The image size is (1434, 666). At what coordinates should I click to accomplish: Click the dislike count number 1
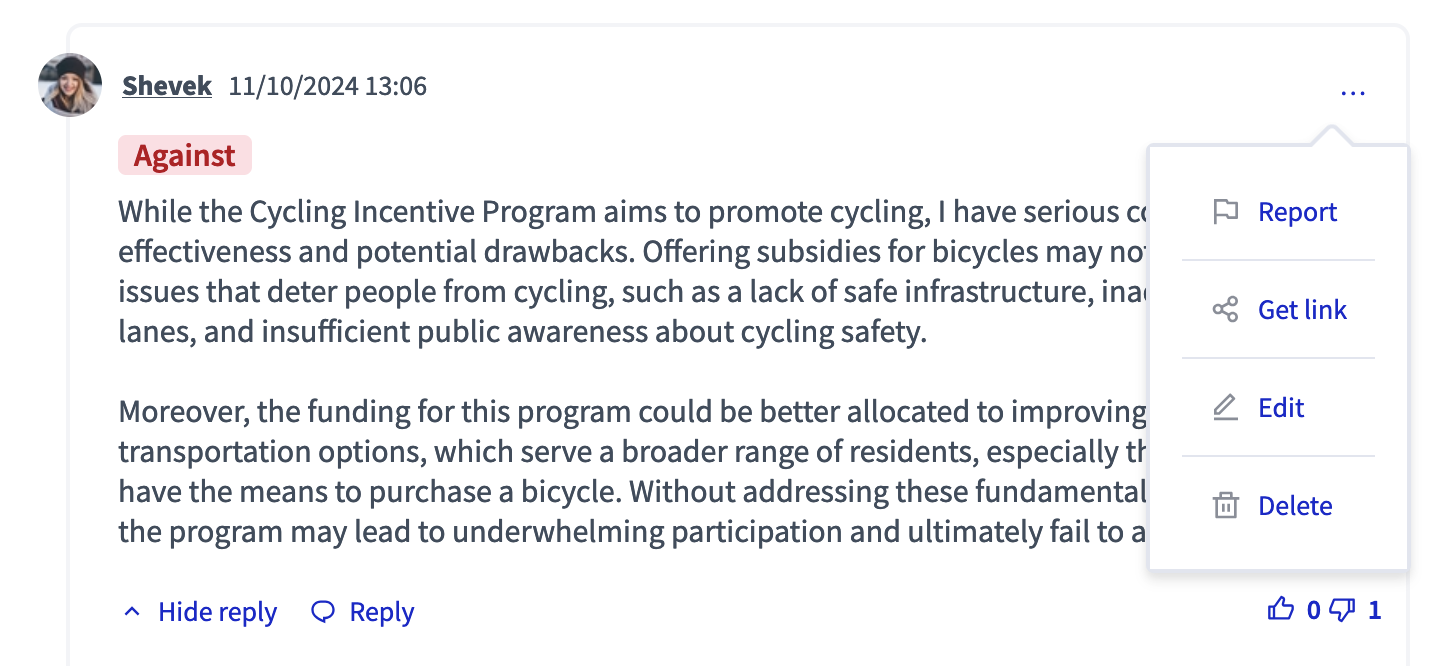click(x=1375, y=610)
